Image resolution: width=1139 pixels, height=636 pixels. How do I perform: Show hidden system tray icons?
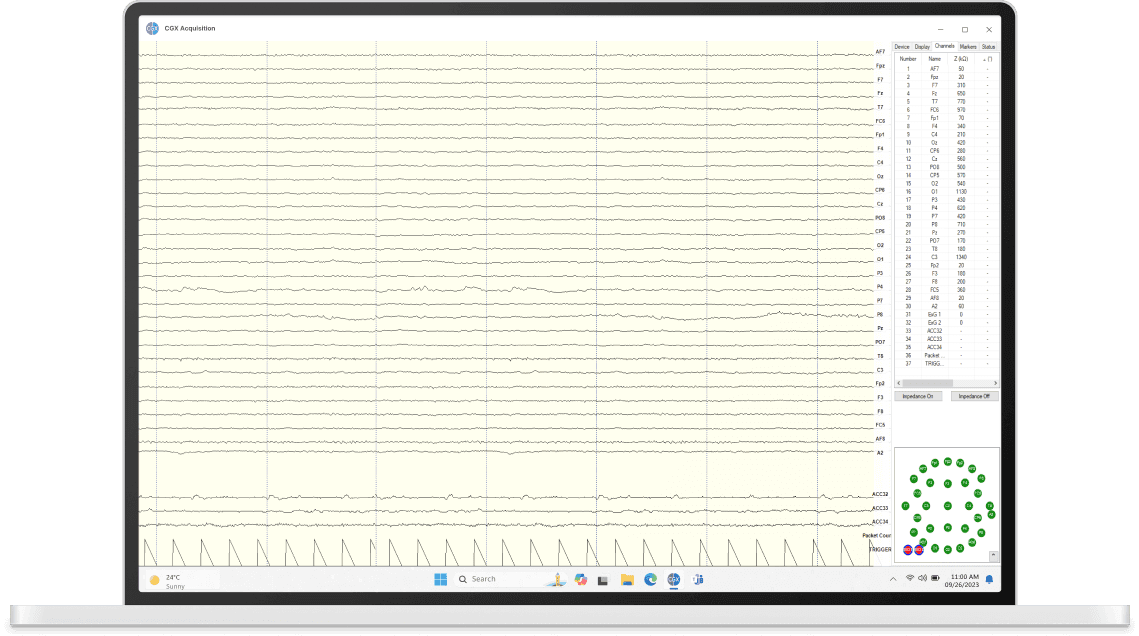[893, 579]
